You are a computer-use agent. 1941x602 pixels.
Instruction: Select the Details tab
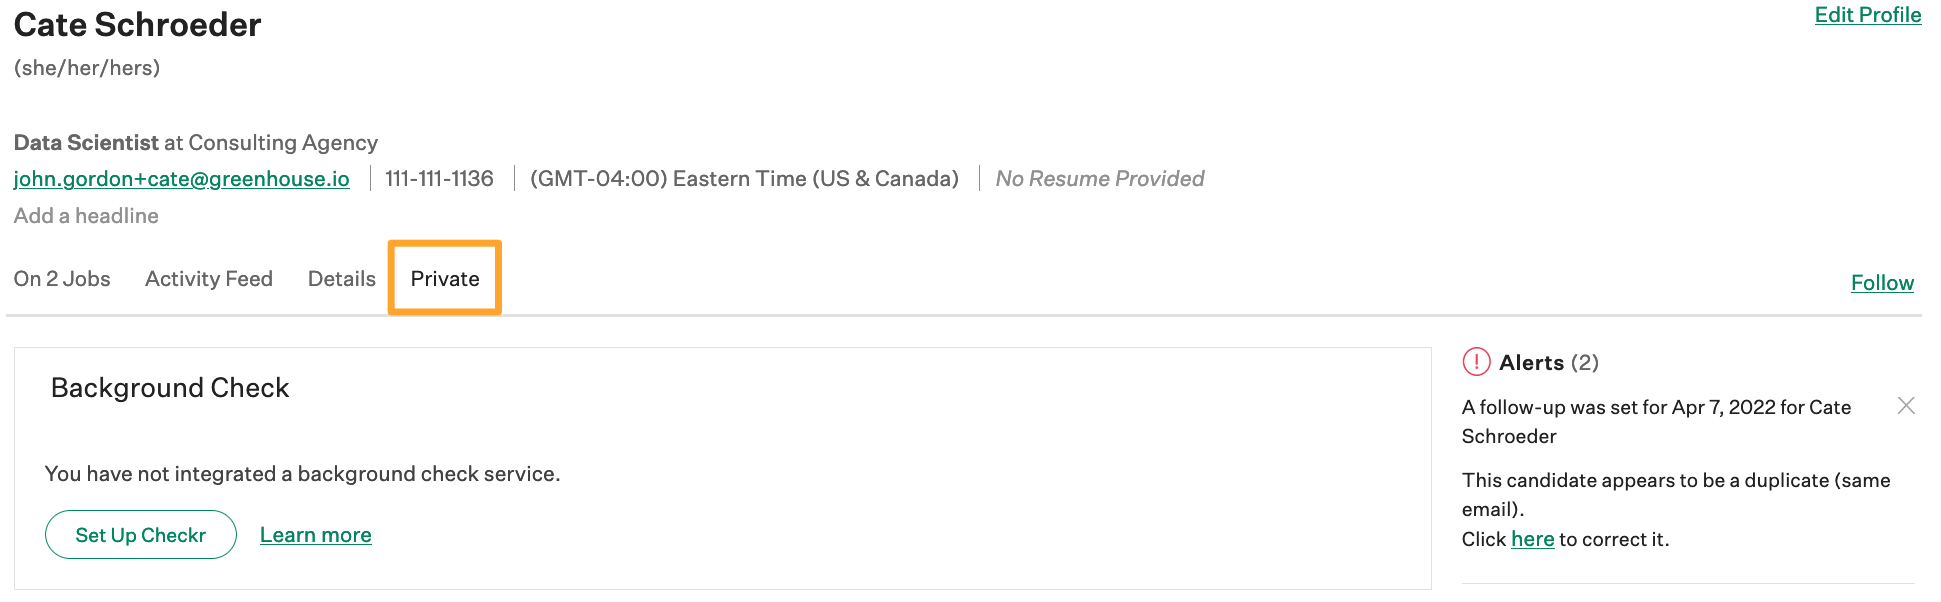[342, 279]
